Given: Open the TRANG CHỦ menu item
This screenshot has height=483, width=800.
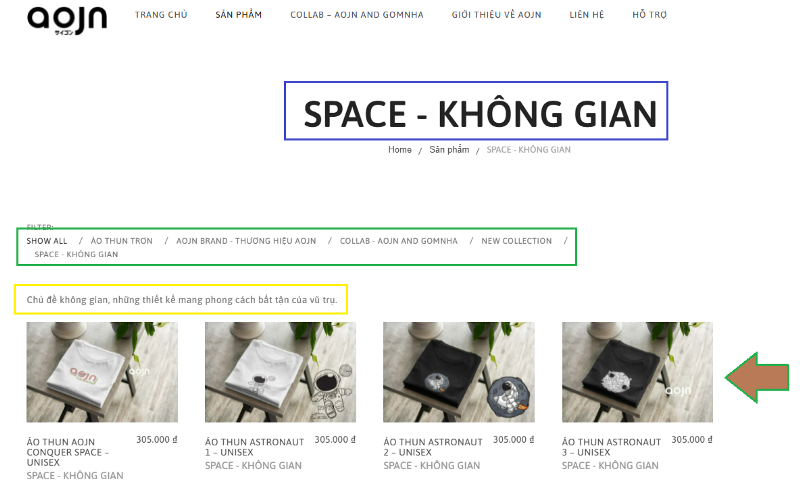Looking at the screenshot, I should tap(161, 15).
